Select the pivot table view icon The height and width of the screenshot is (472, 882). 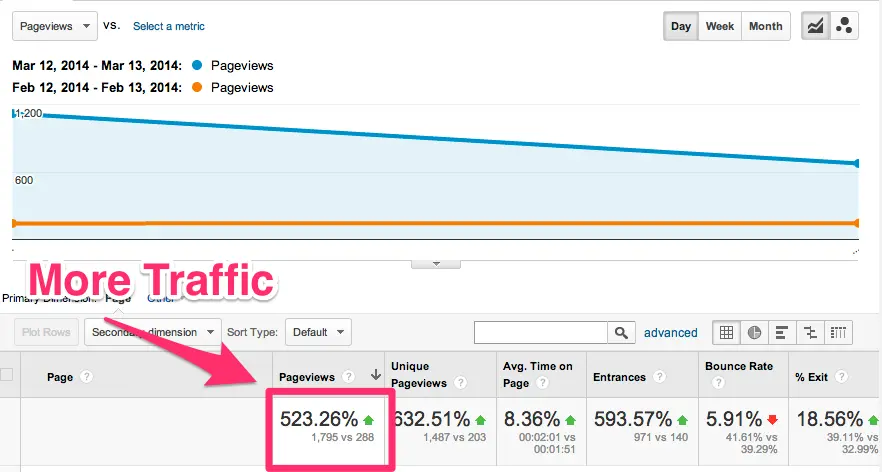[x=839, y=332]
